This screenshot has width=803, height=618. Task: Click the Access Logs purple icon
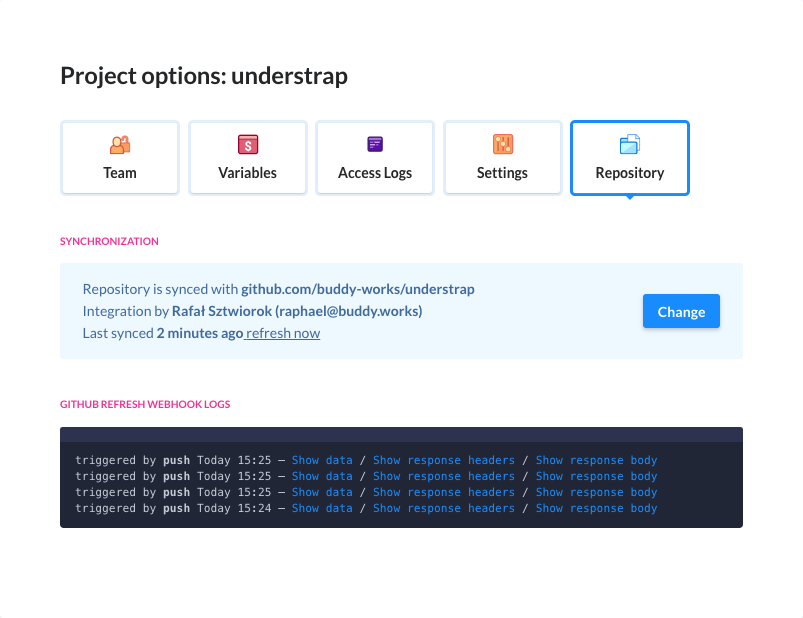click(x=375, y=144)
